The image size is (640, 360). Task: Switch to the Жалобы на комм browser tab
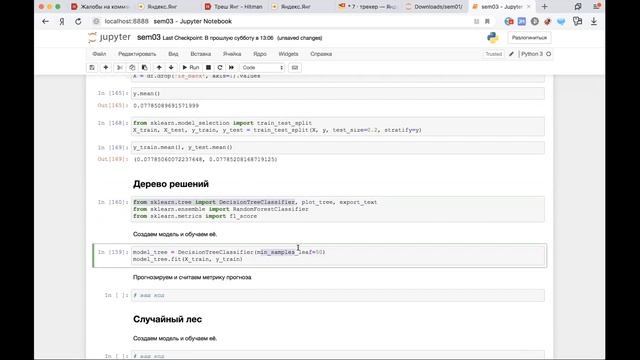tap(100, 7)
